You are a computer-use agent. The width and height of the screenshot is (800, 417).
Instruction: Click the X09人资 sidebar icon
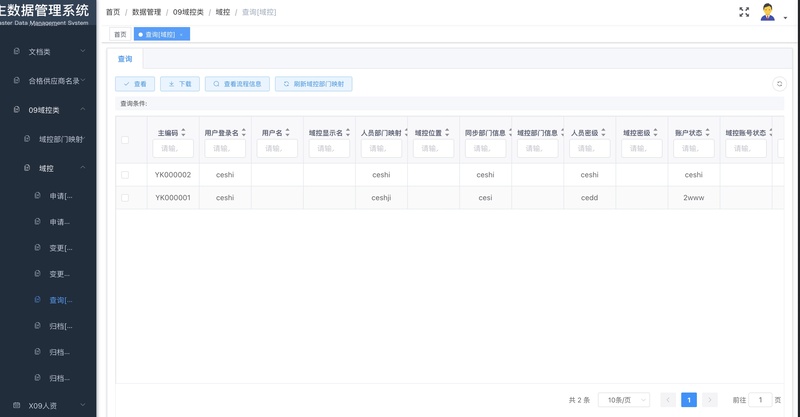[x=17, y=405]
